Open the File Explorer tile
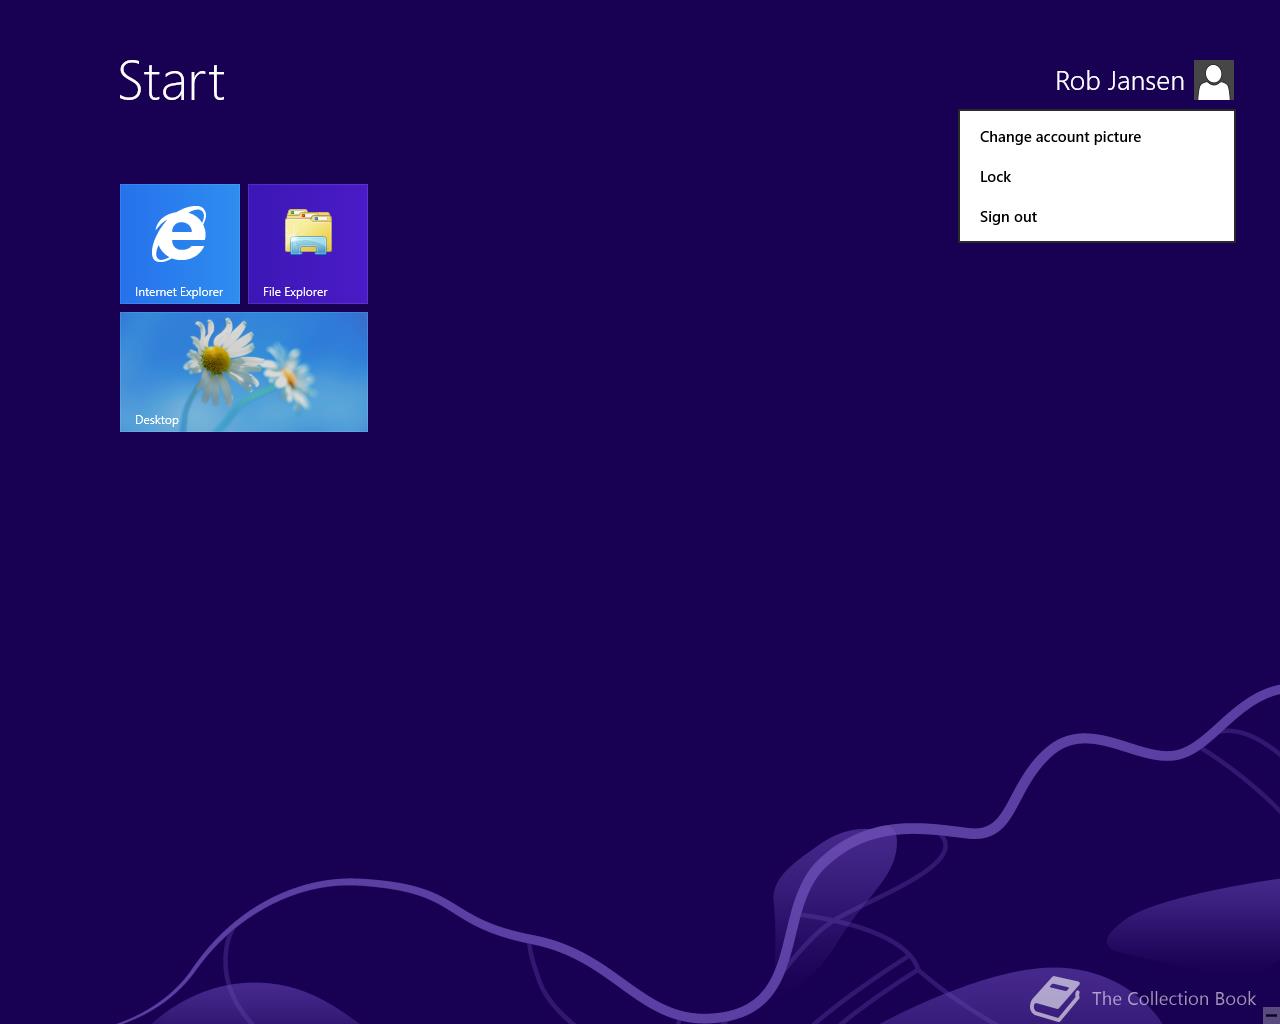Image resolution: width=1280 pixels, height=1024 pixels. coord(307,243)
